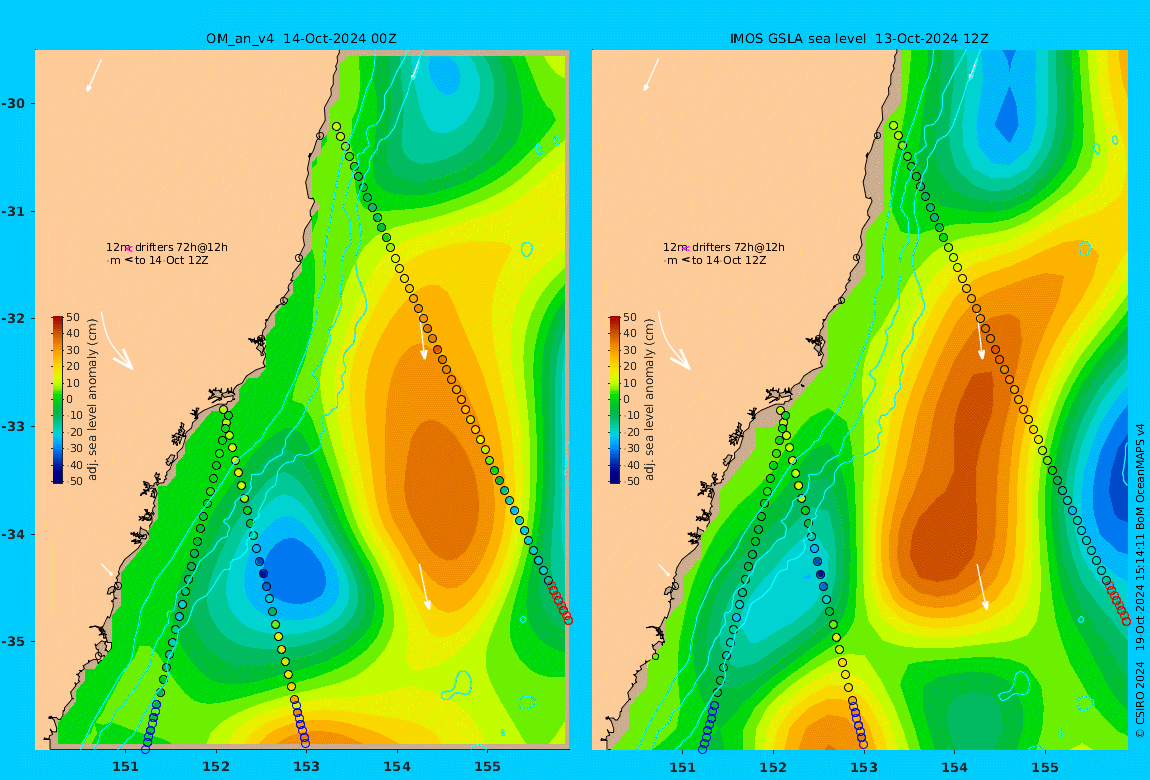This screenshot has height=780, width=1150.
Task: Click the darkest blue drifter dot in the right map's teal eddy
Action: pyautogui.click(x=821, y=575)
